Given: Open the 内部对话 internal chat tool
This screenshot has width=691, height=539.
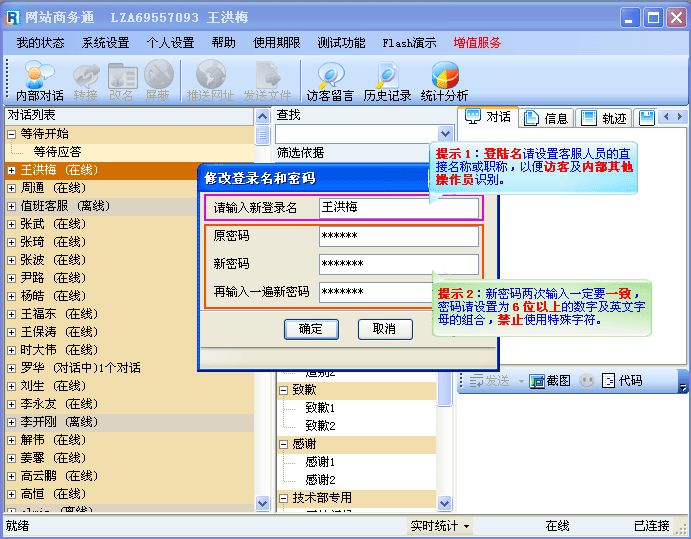Looking at the screenshot, I should [x=40, y=80].
